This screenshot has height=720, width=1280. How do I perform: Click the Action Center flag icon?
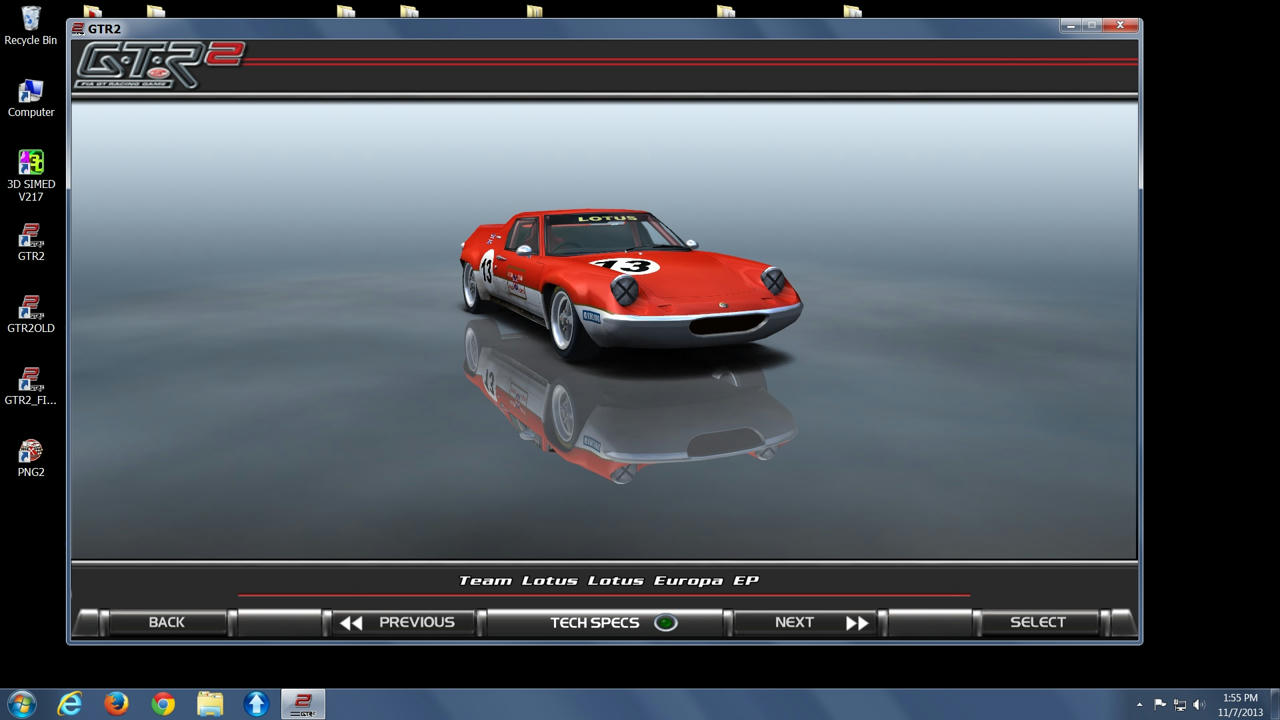(1160, 705)
